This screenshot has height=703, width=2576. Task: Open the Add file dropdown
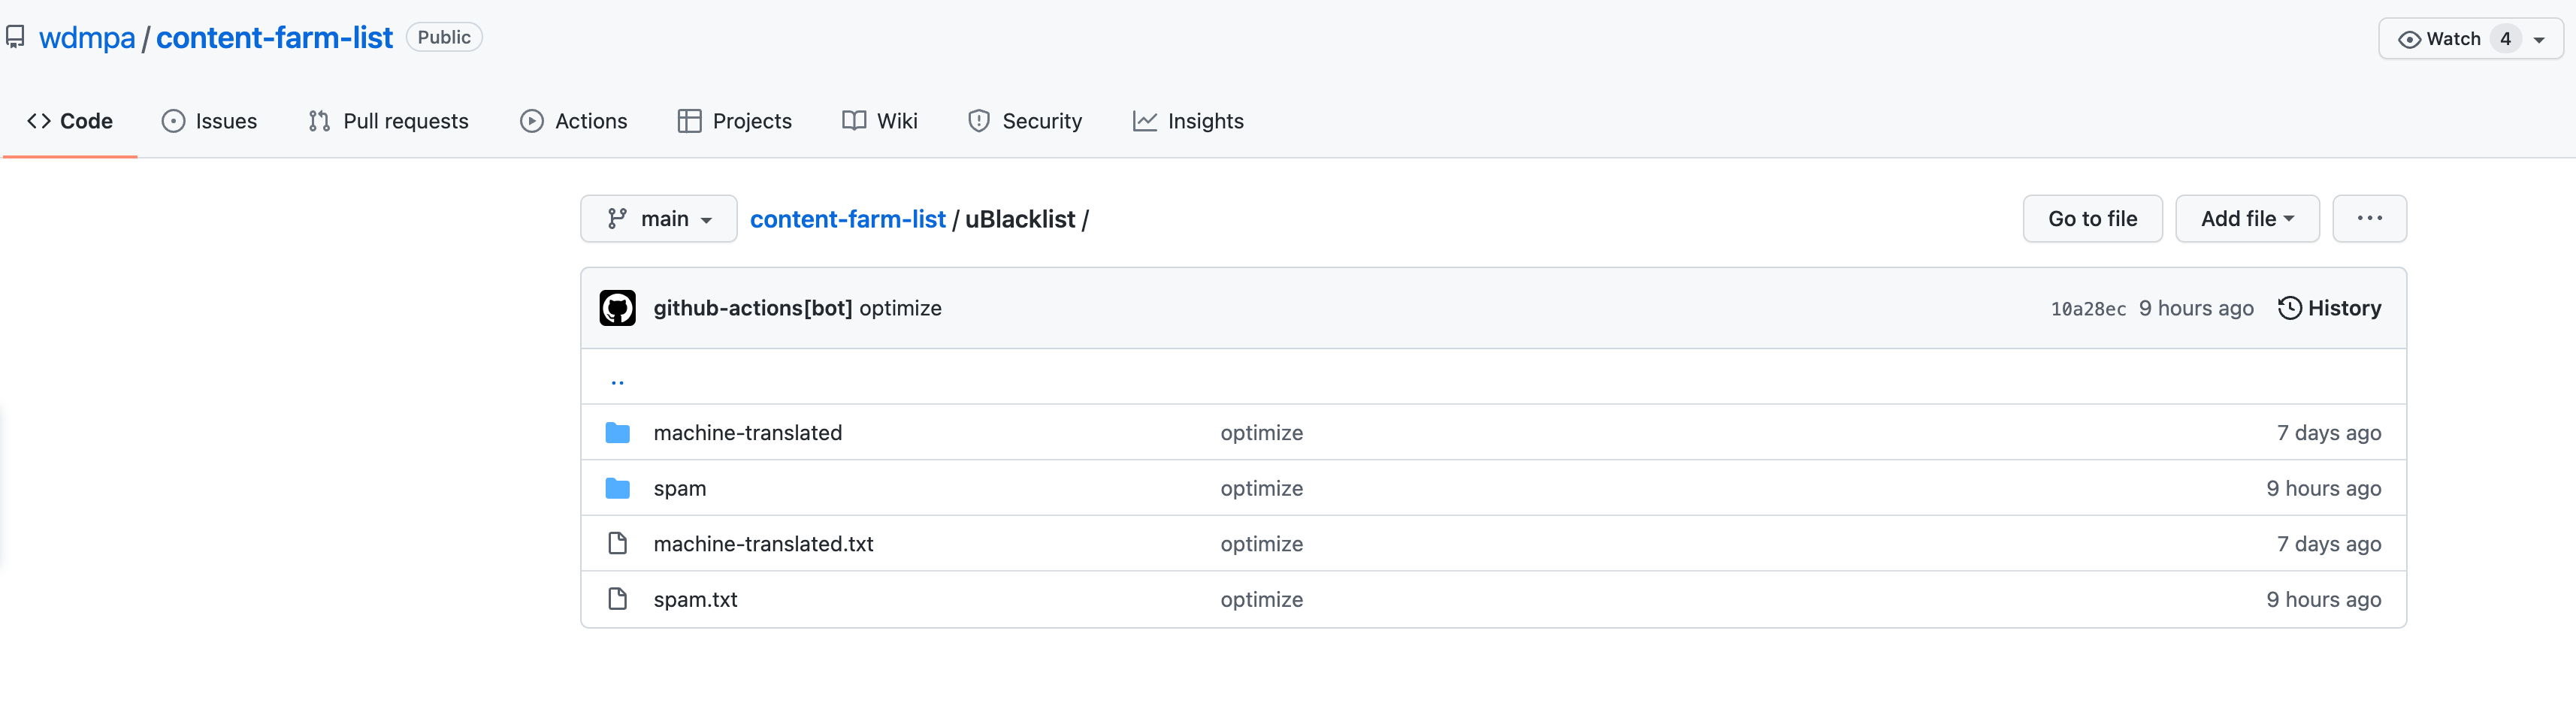[x=2246, y=219]
